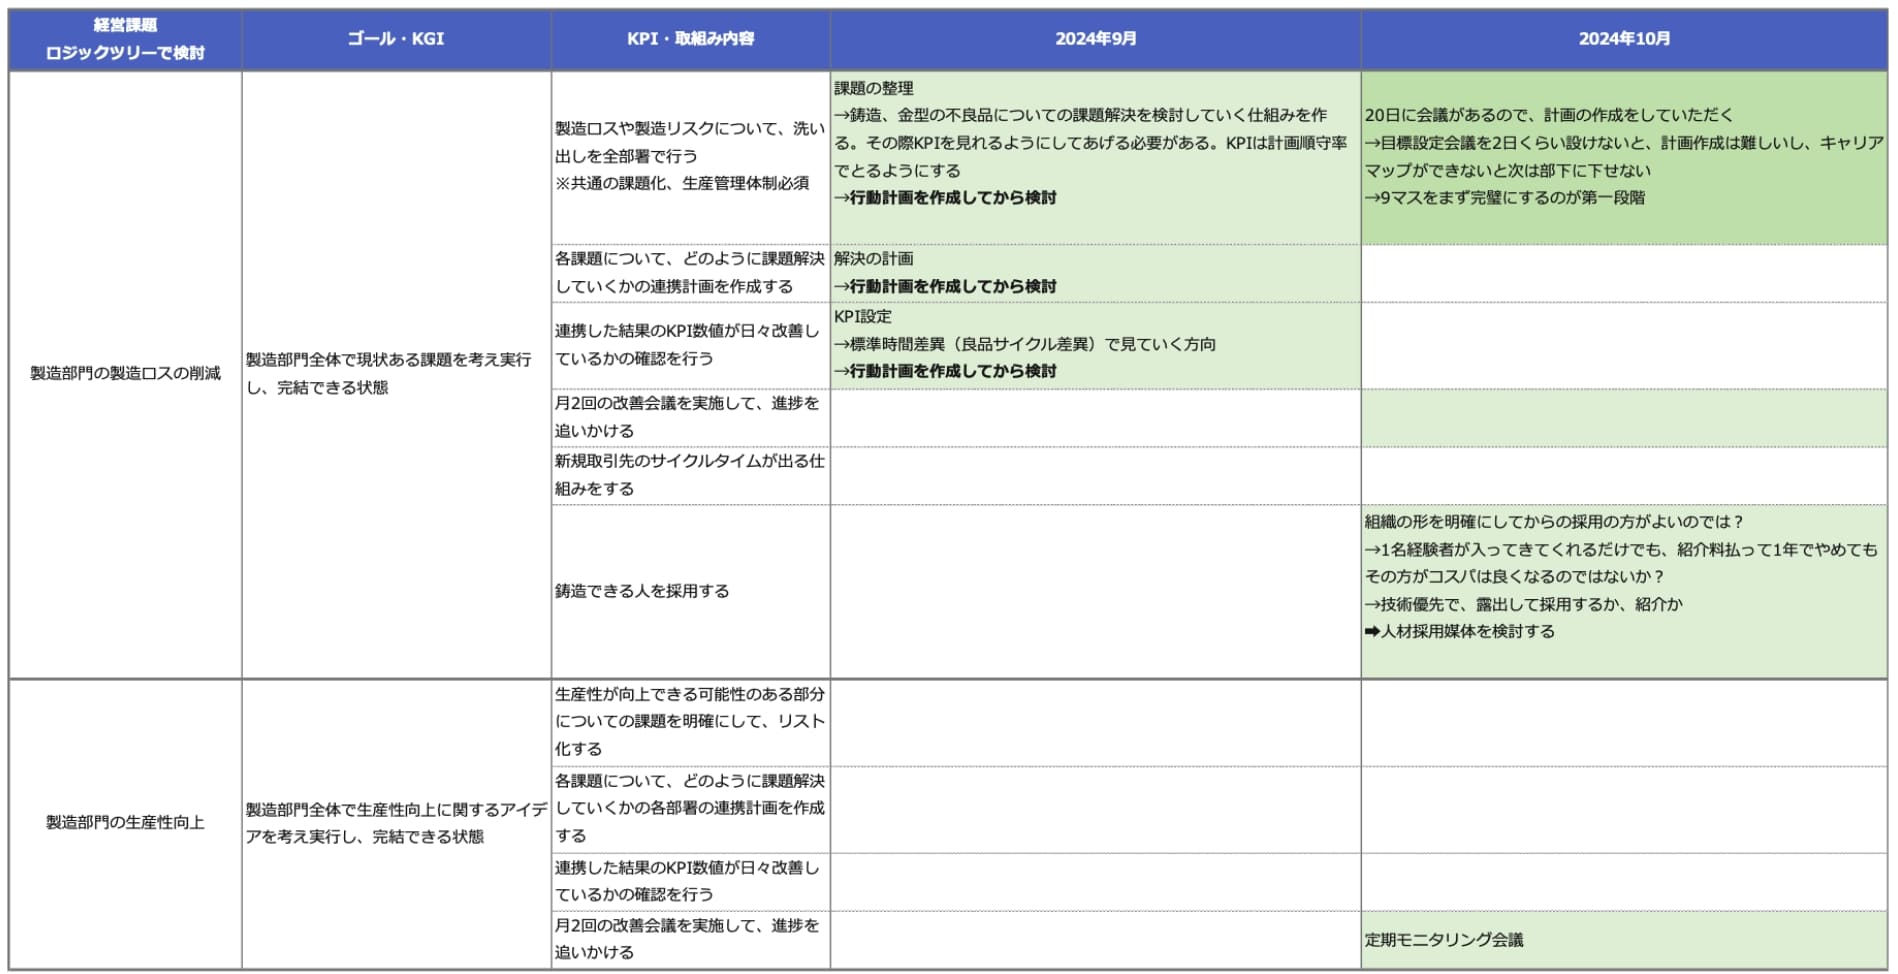Click the 生産性が向上できる可能性 KPI cell
This screenshot has height=974, width=1898.
click(x=690, y=722)
